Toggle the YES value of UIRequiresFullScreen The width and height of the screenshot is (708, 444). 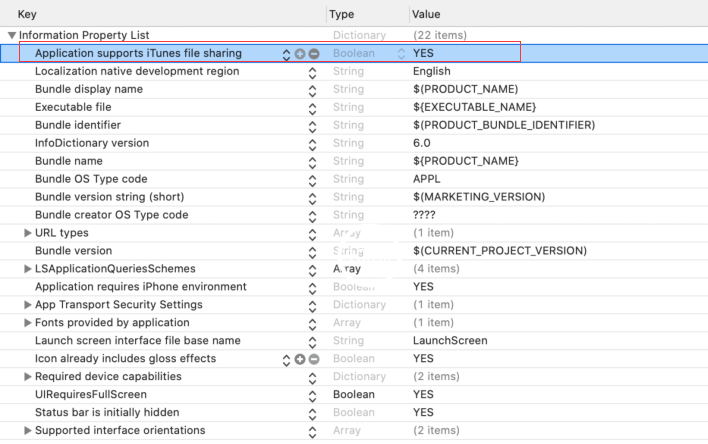tap(423, 395)
